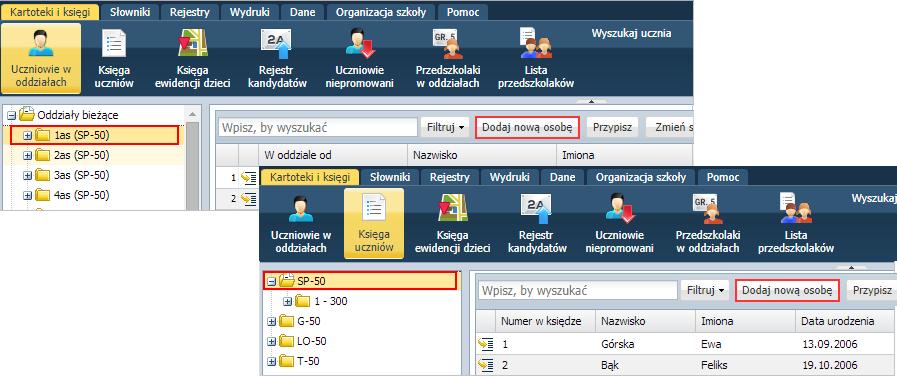Screen dimensions: 897x378
Task: Expand the 1 - 300 folder
Action: [x=288, y=301]
